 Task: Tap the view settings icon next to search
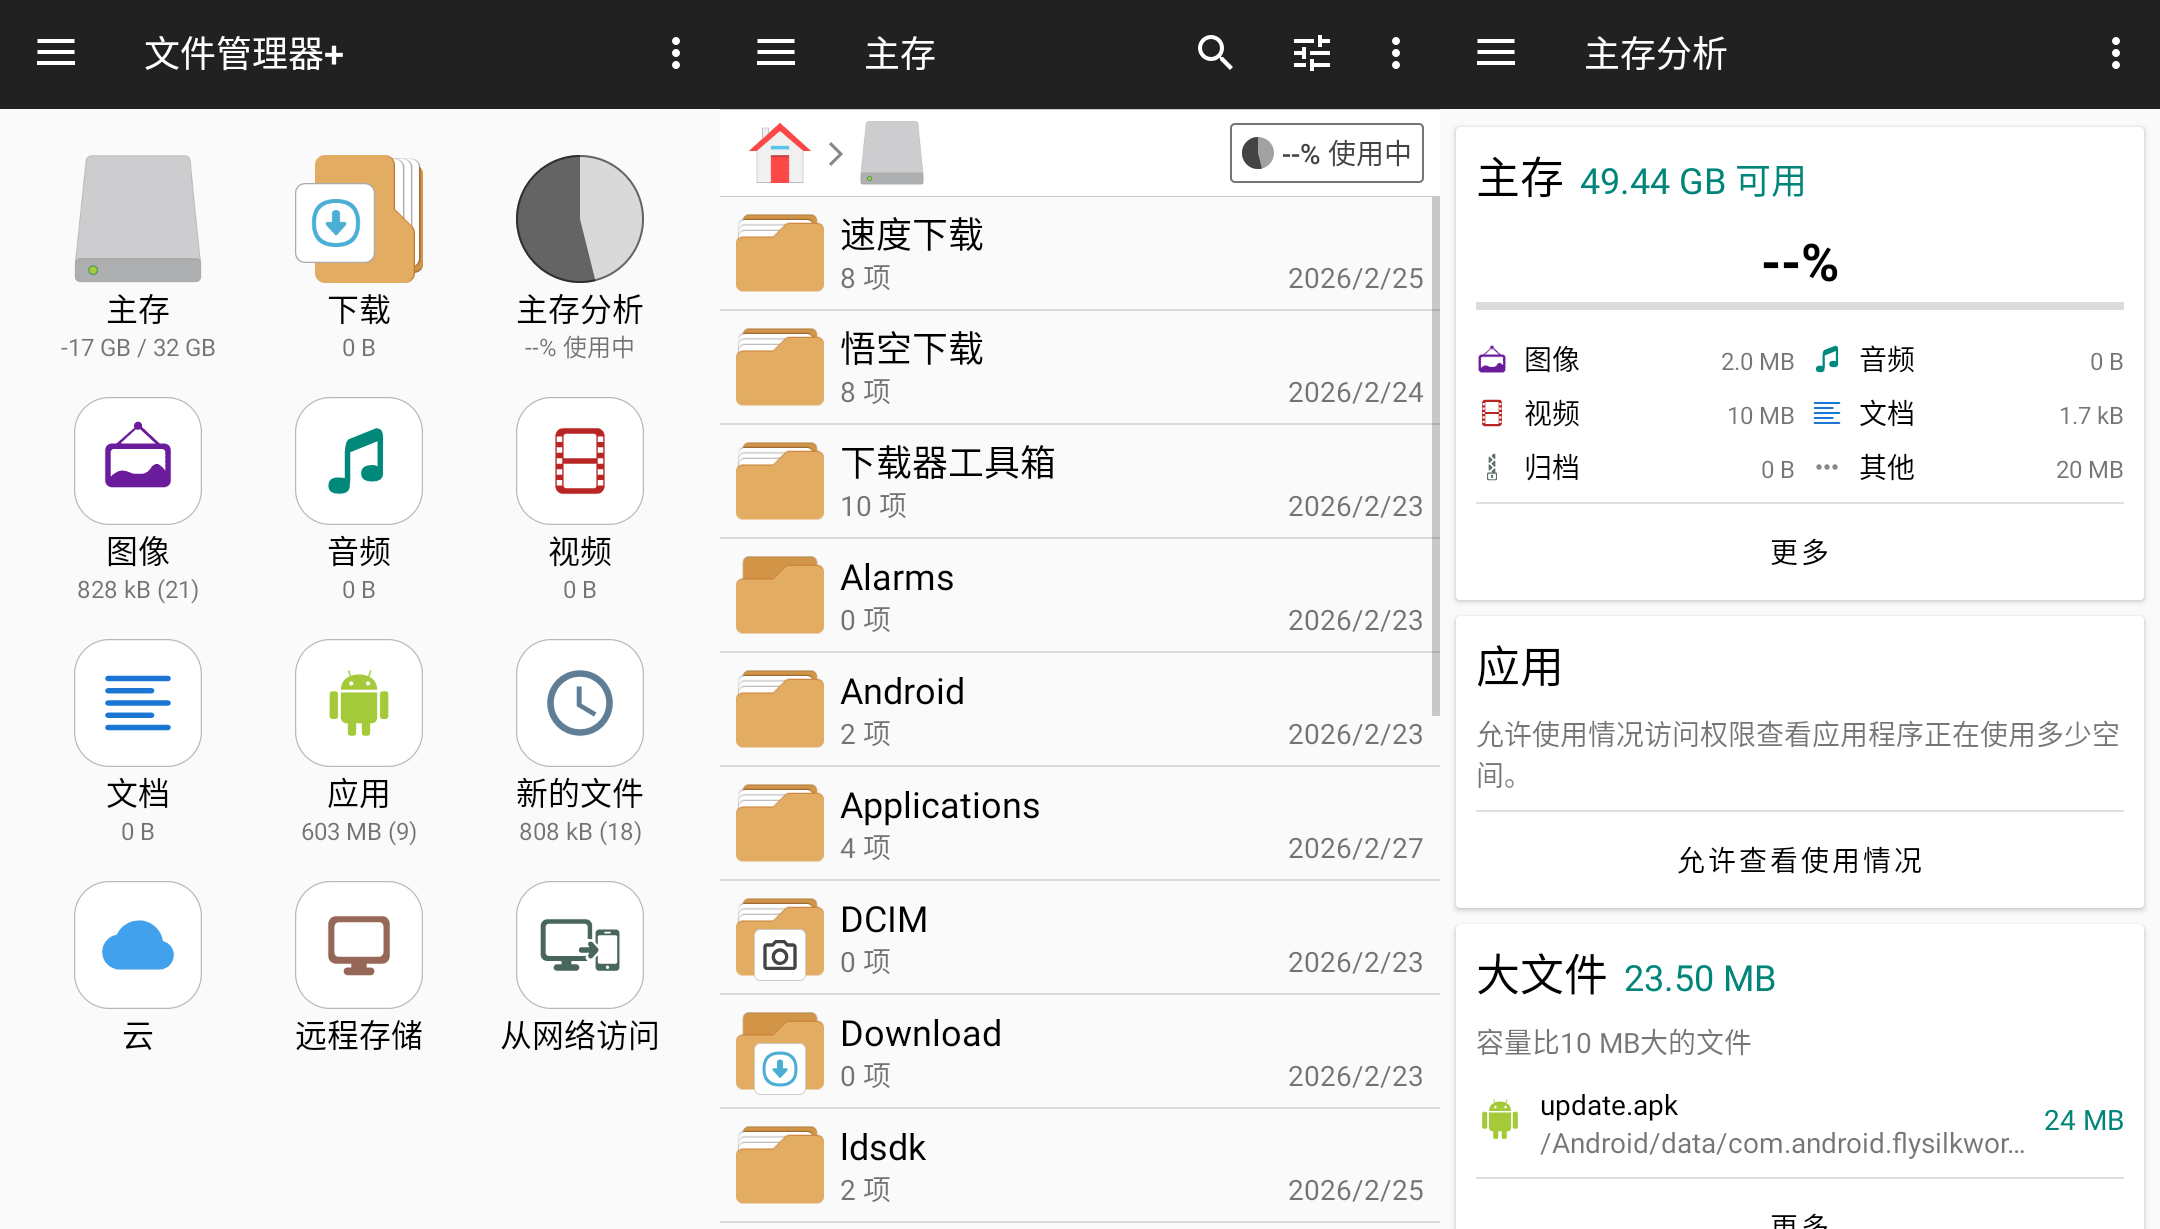[x=1310, y=53]
